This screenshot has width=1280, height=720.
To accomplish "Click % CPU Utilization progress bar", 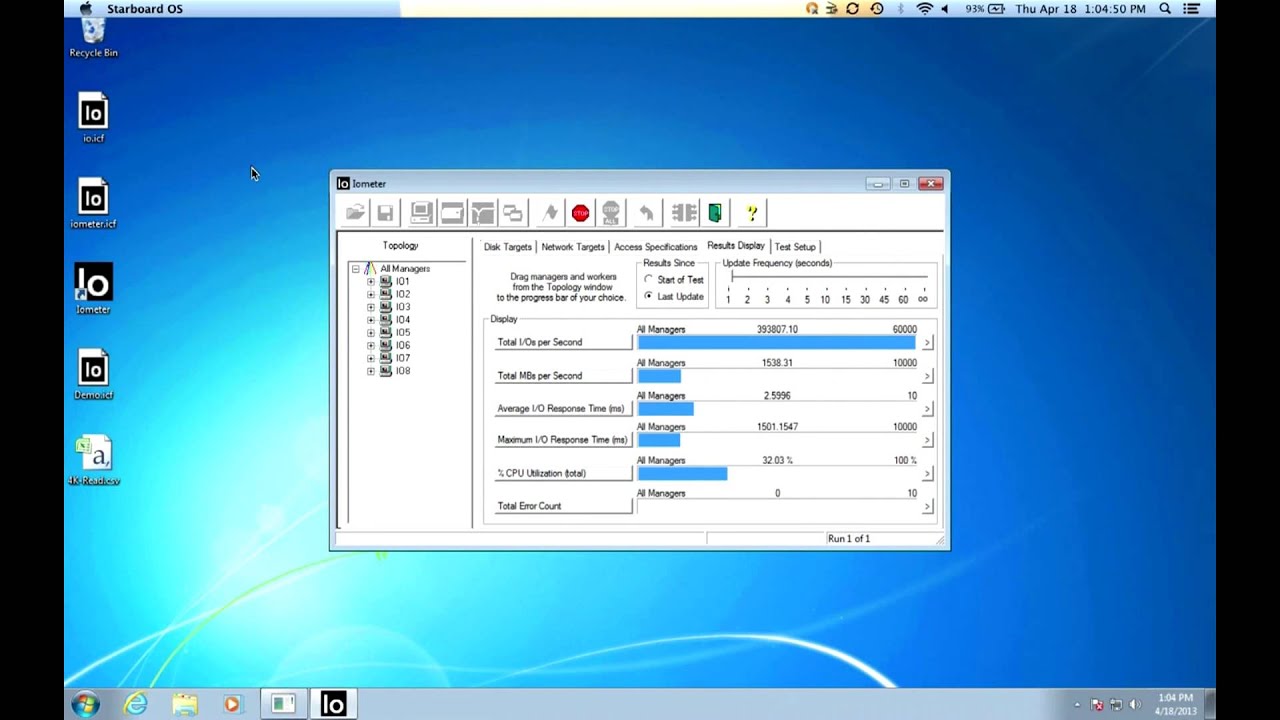I will click(x=778, y=473).
